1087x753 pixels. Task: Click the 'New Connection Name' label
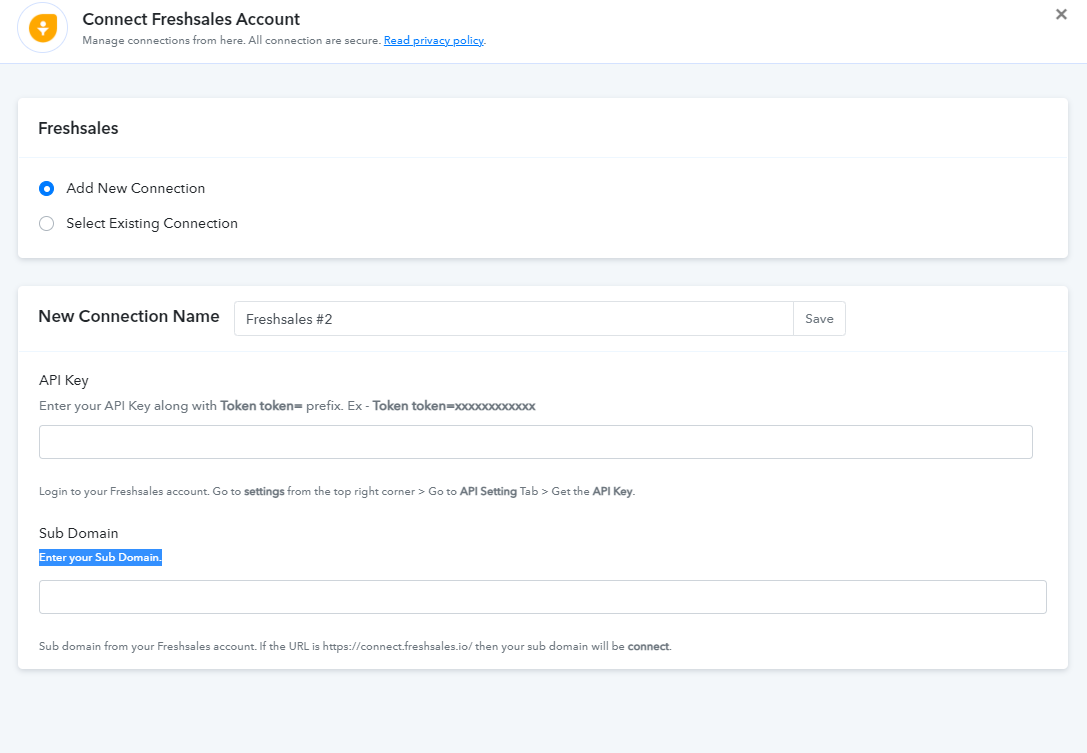click(129, 316)
